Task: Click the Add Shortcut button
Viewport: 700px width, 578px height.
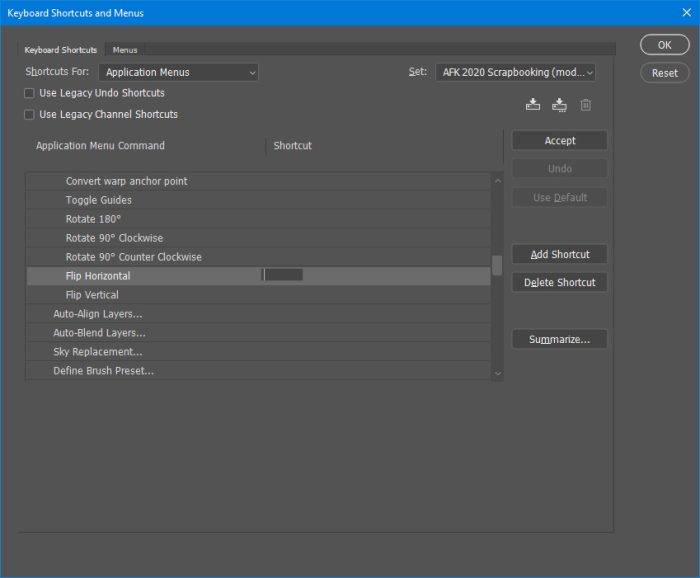Action: point(559,254)
